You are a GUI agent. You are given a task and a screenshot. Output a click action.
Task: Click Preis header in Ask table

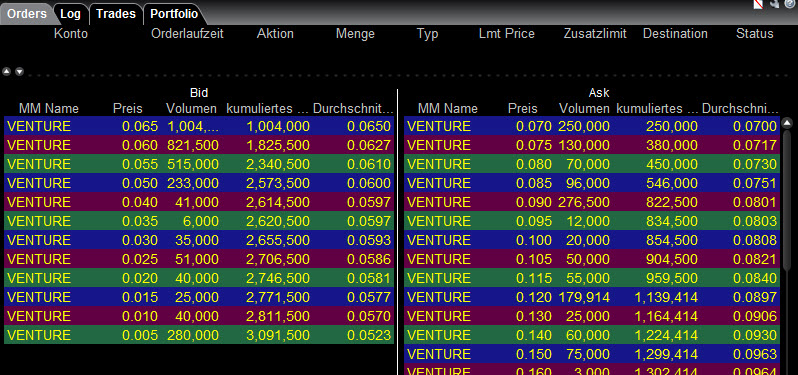click(523, 109)
